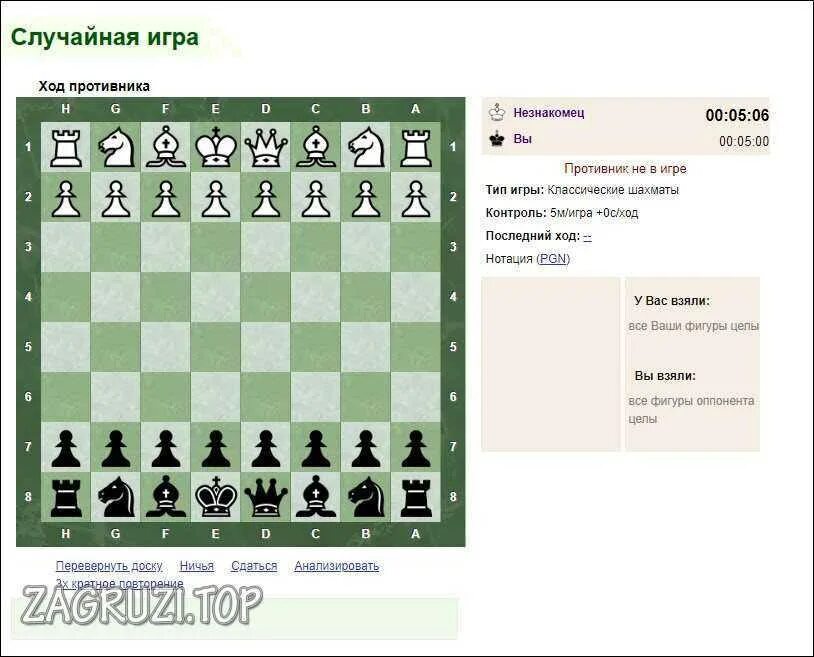Pick the black knight on G8
This screenshot has height=657, width=814.
coord(115,497)
